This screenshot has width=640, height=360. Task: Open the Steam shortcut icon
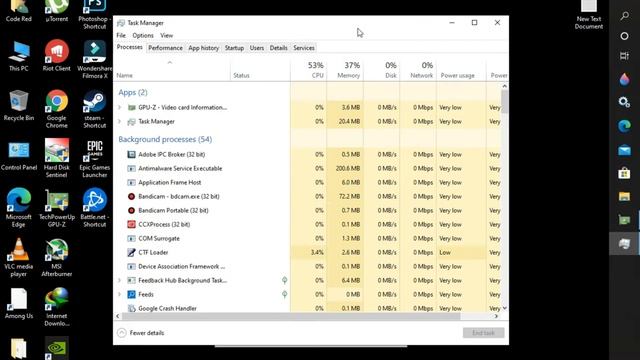click(x=94, y=109)
